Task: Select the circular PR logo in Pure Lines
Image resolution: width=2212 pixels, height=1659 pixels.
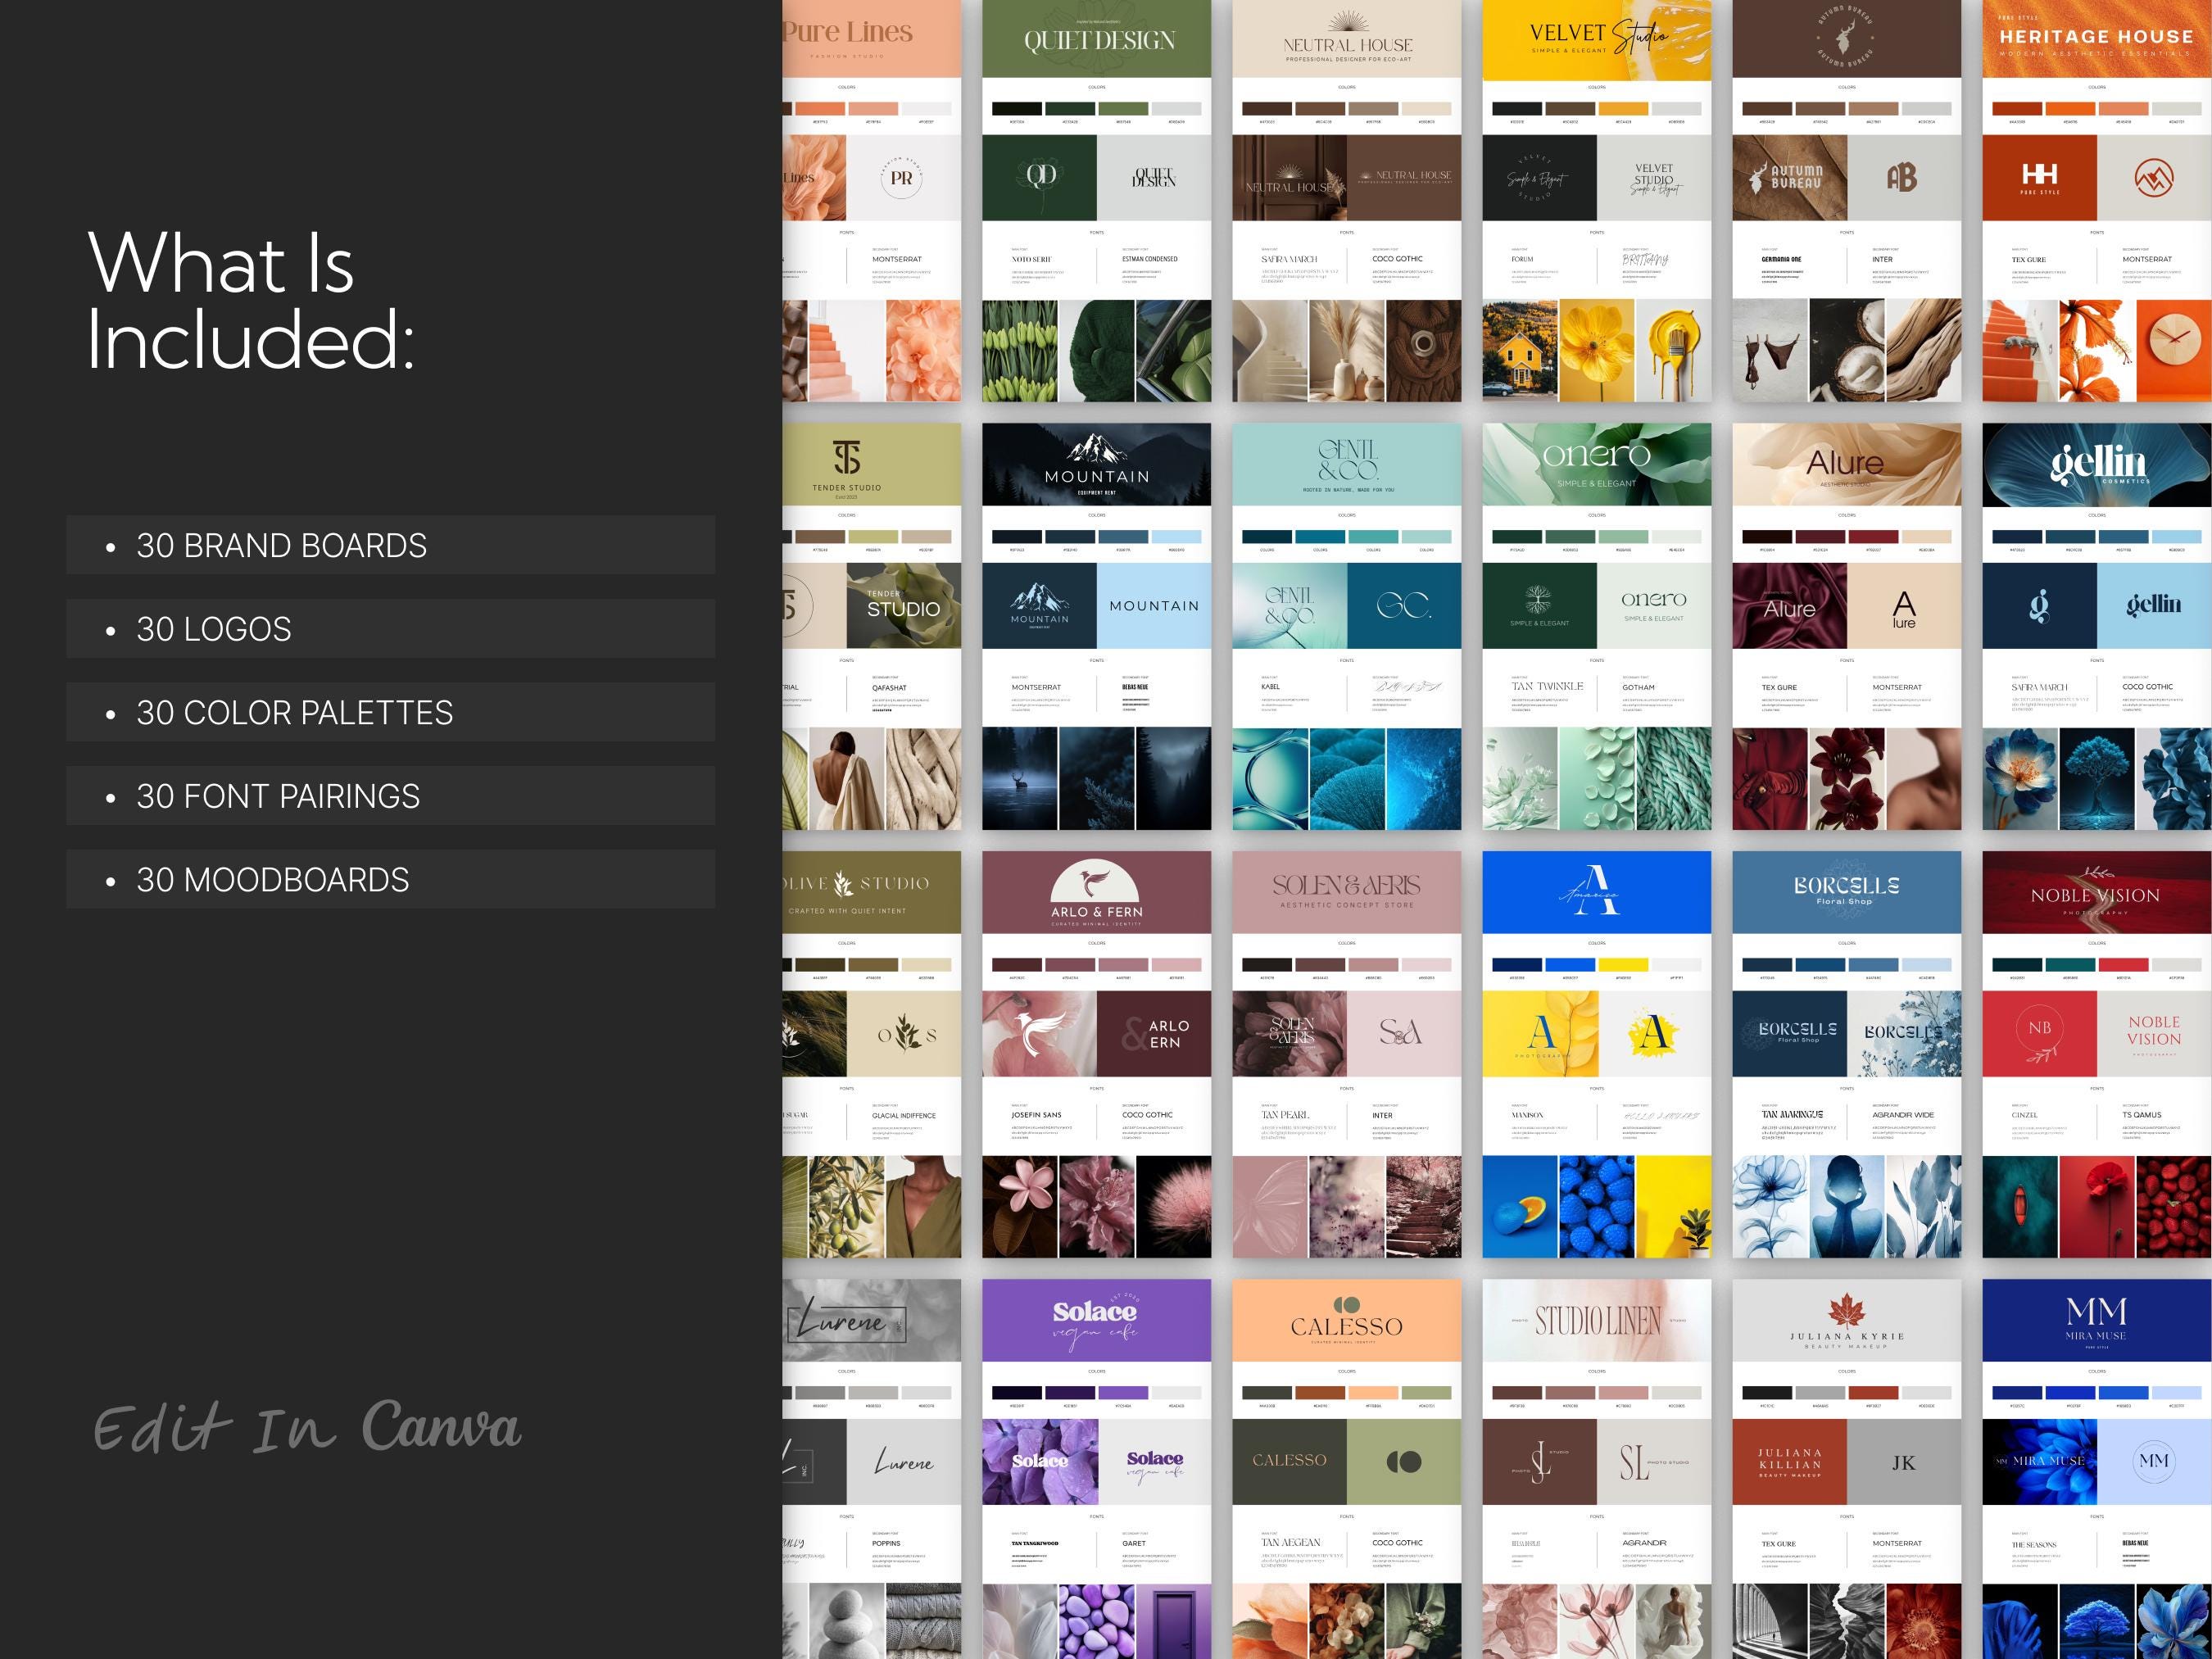Action: pyautogui.click(x=902, y=178)
